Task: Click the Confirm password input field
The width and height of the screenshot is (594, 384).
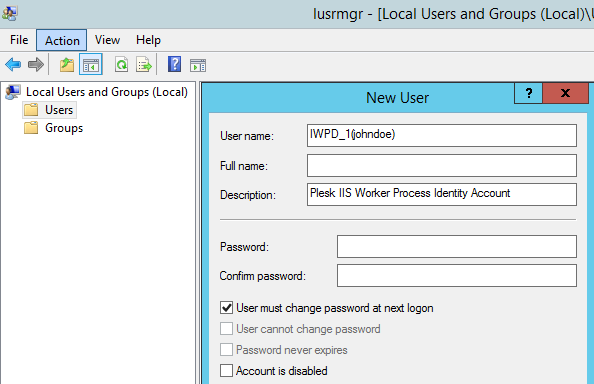Action: (457, 275)
